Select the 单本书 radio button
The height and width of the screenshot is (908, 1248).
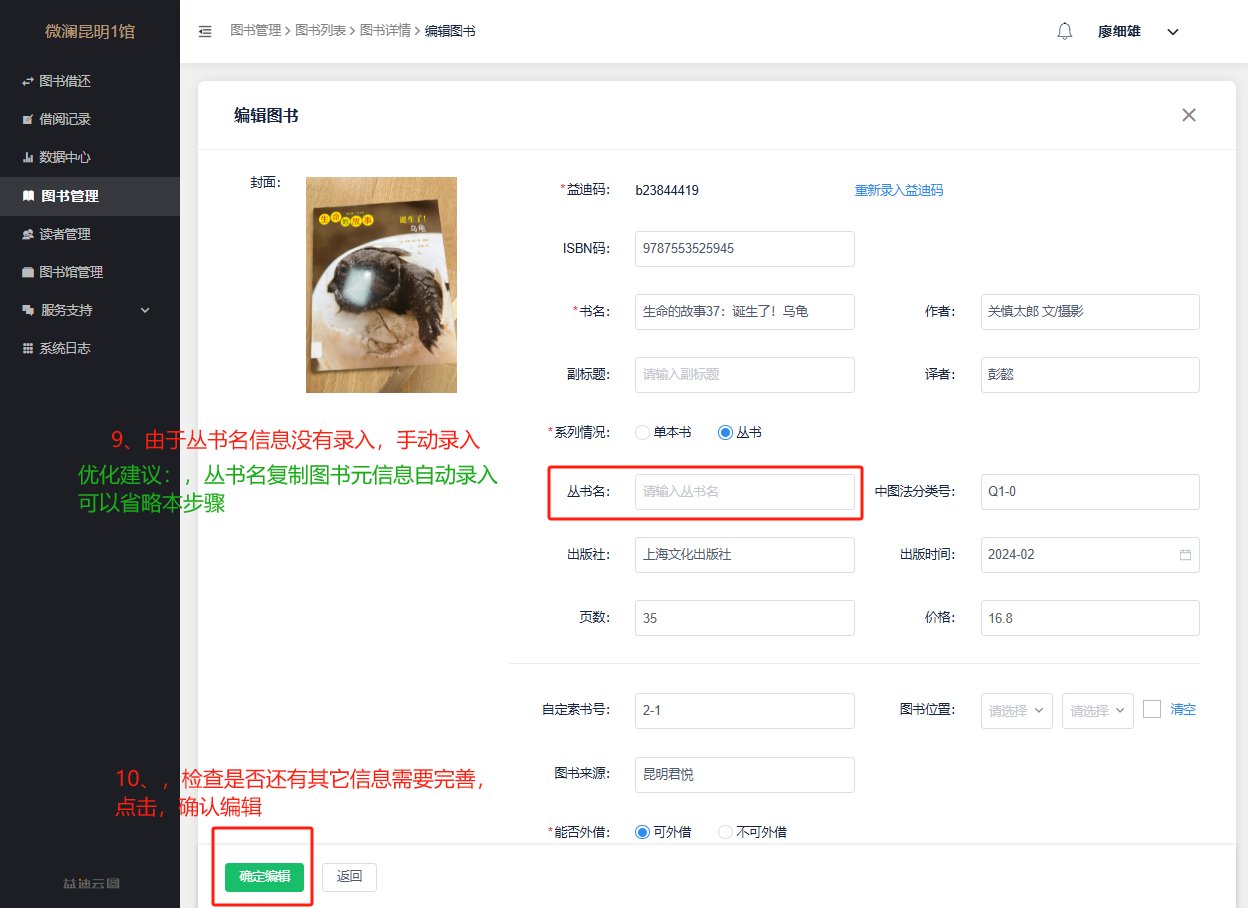[643, 432]
